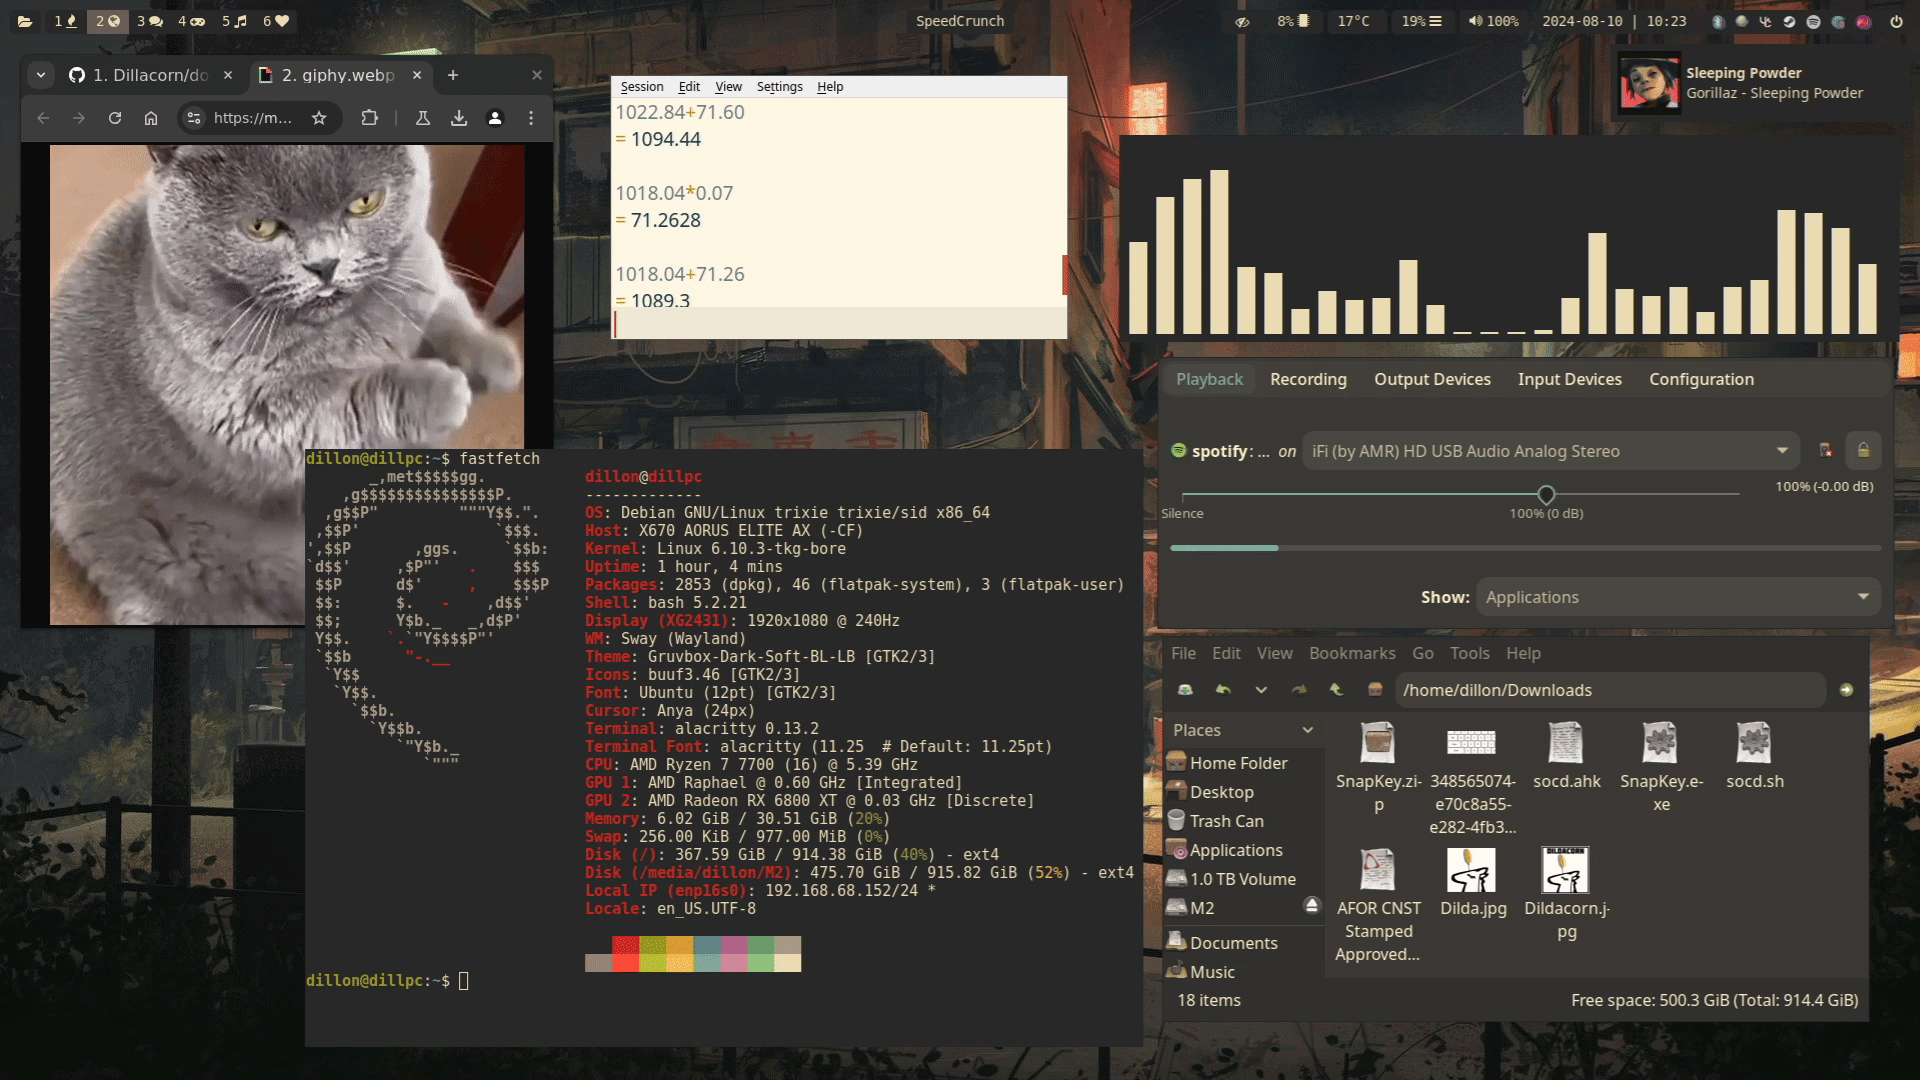Open Bookmarks menu in file manager
1920x1080 pixels.
point(1352,653)
